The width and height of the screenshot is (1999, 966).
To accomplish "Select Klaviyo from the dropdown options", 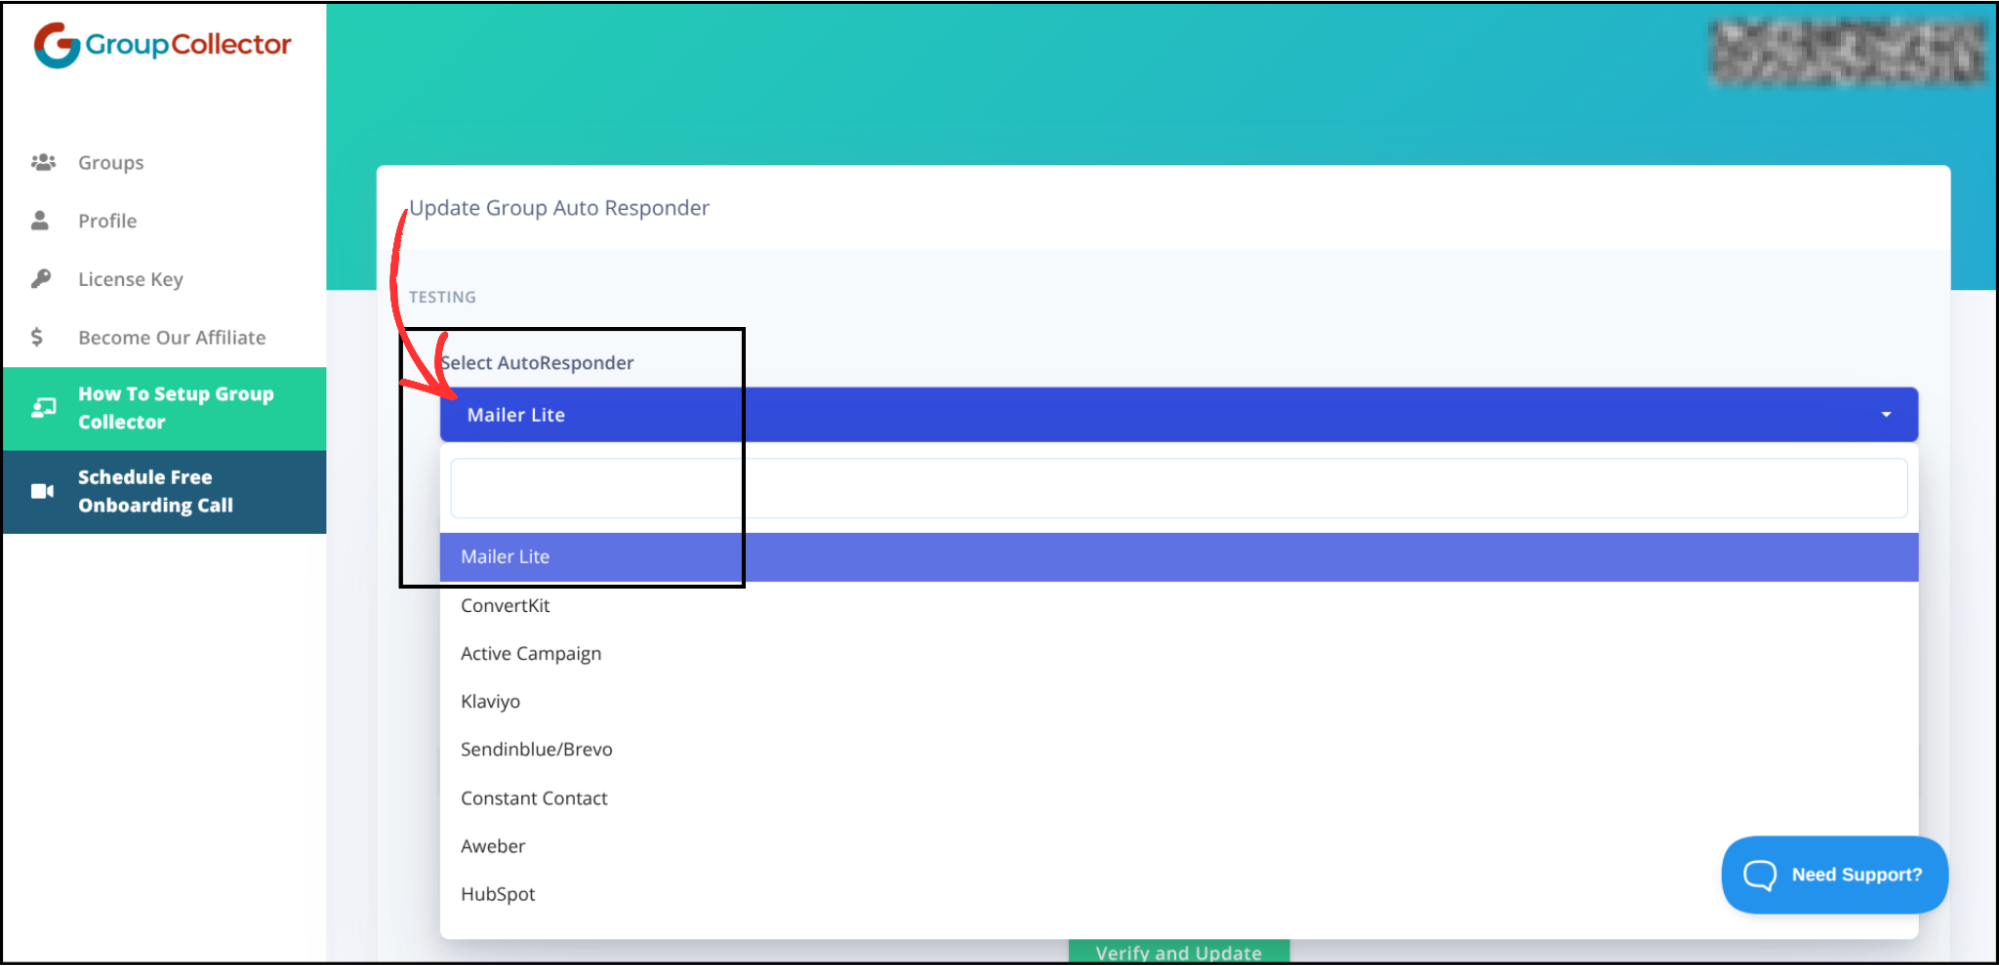I will pyautogui.click(x=490, y=701).
